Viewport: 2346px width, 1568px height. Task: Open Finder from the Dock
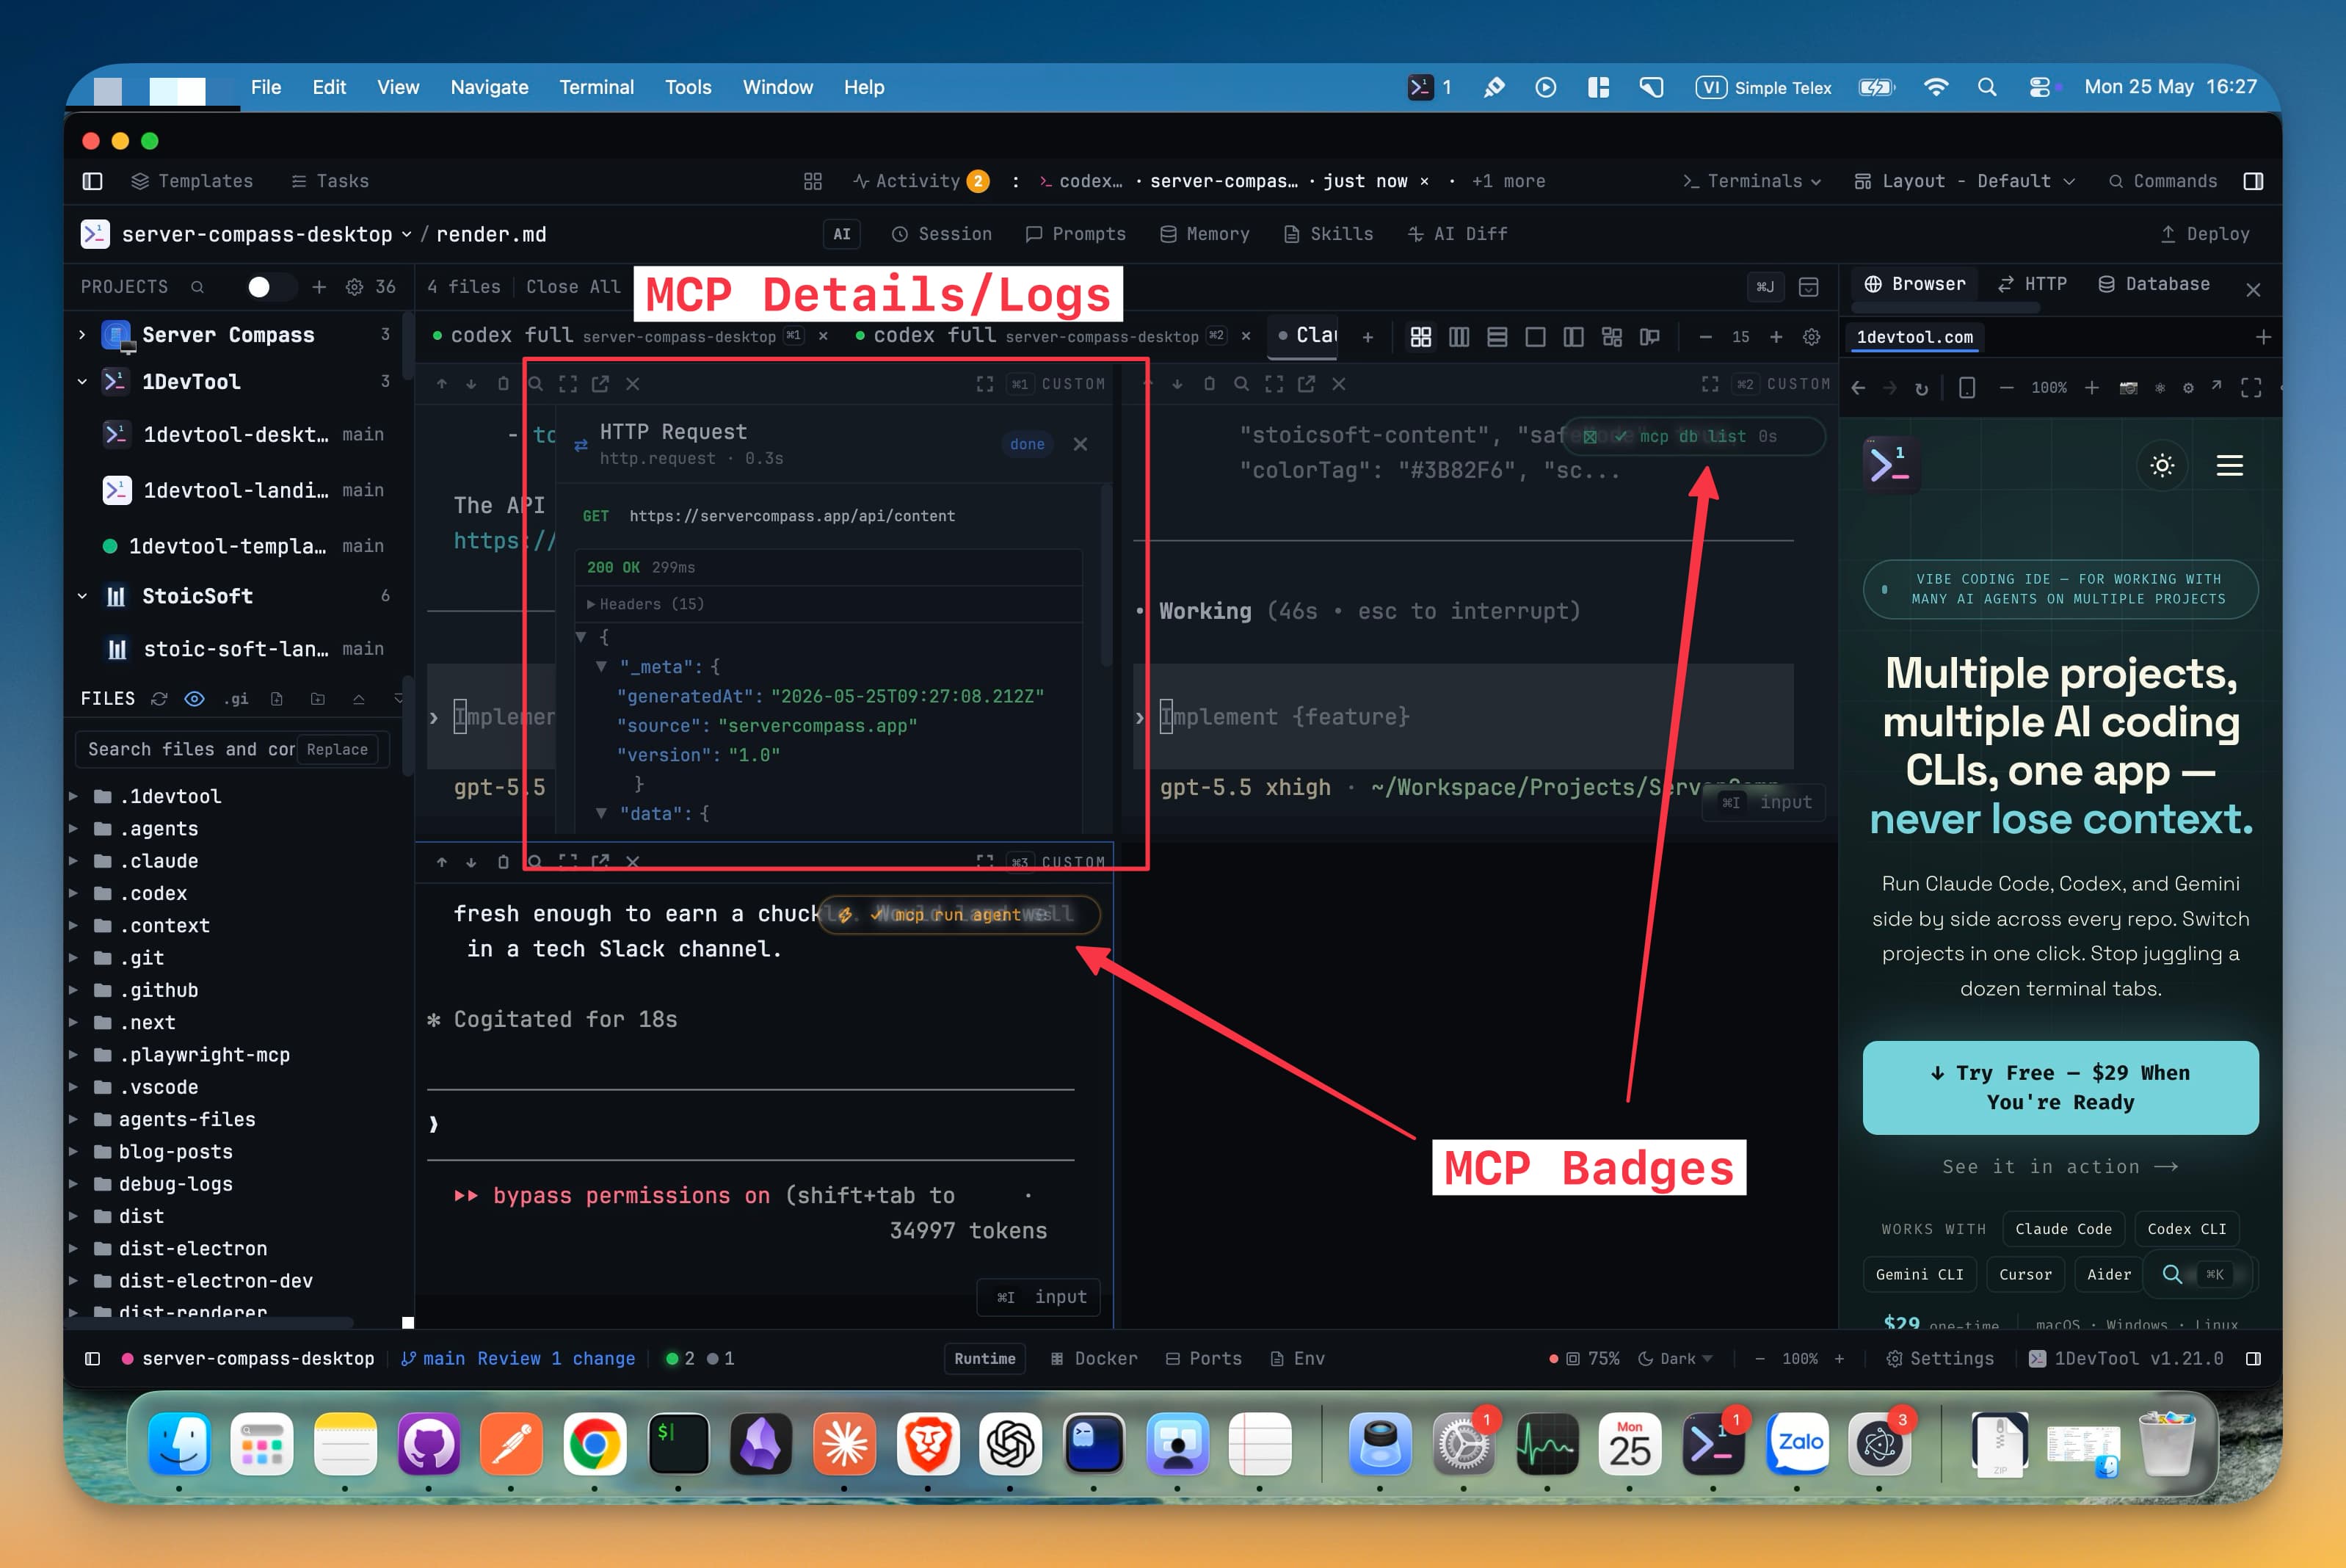pos(179,1444)
